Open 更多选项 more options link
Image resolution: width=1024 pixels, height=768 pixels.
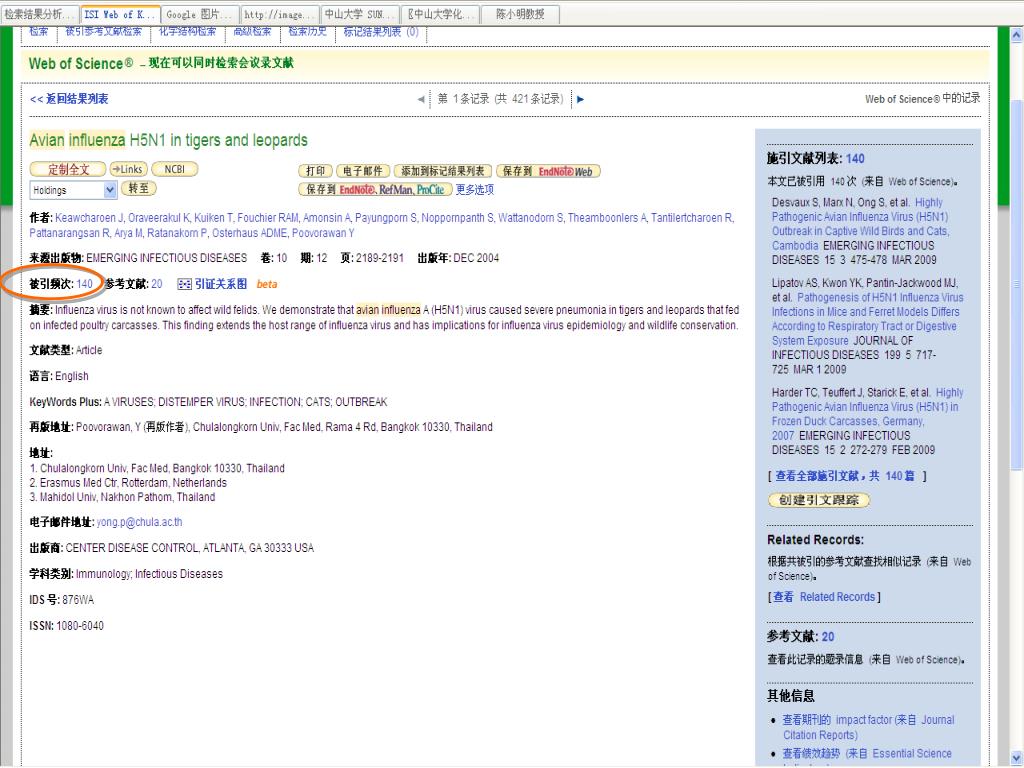coord(475,189)
